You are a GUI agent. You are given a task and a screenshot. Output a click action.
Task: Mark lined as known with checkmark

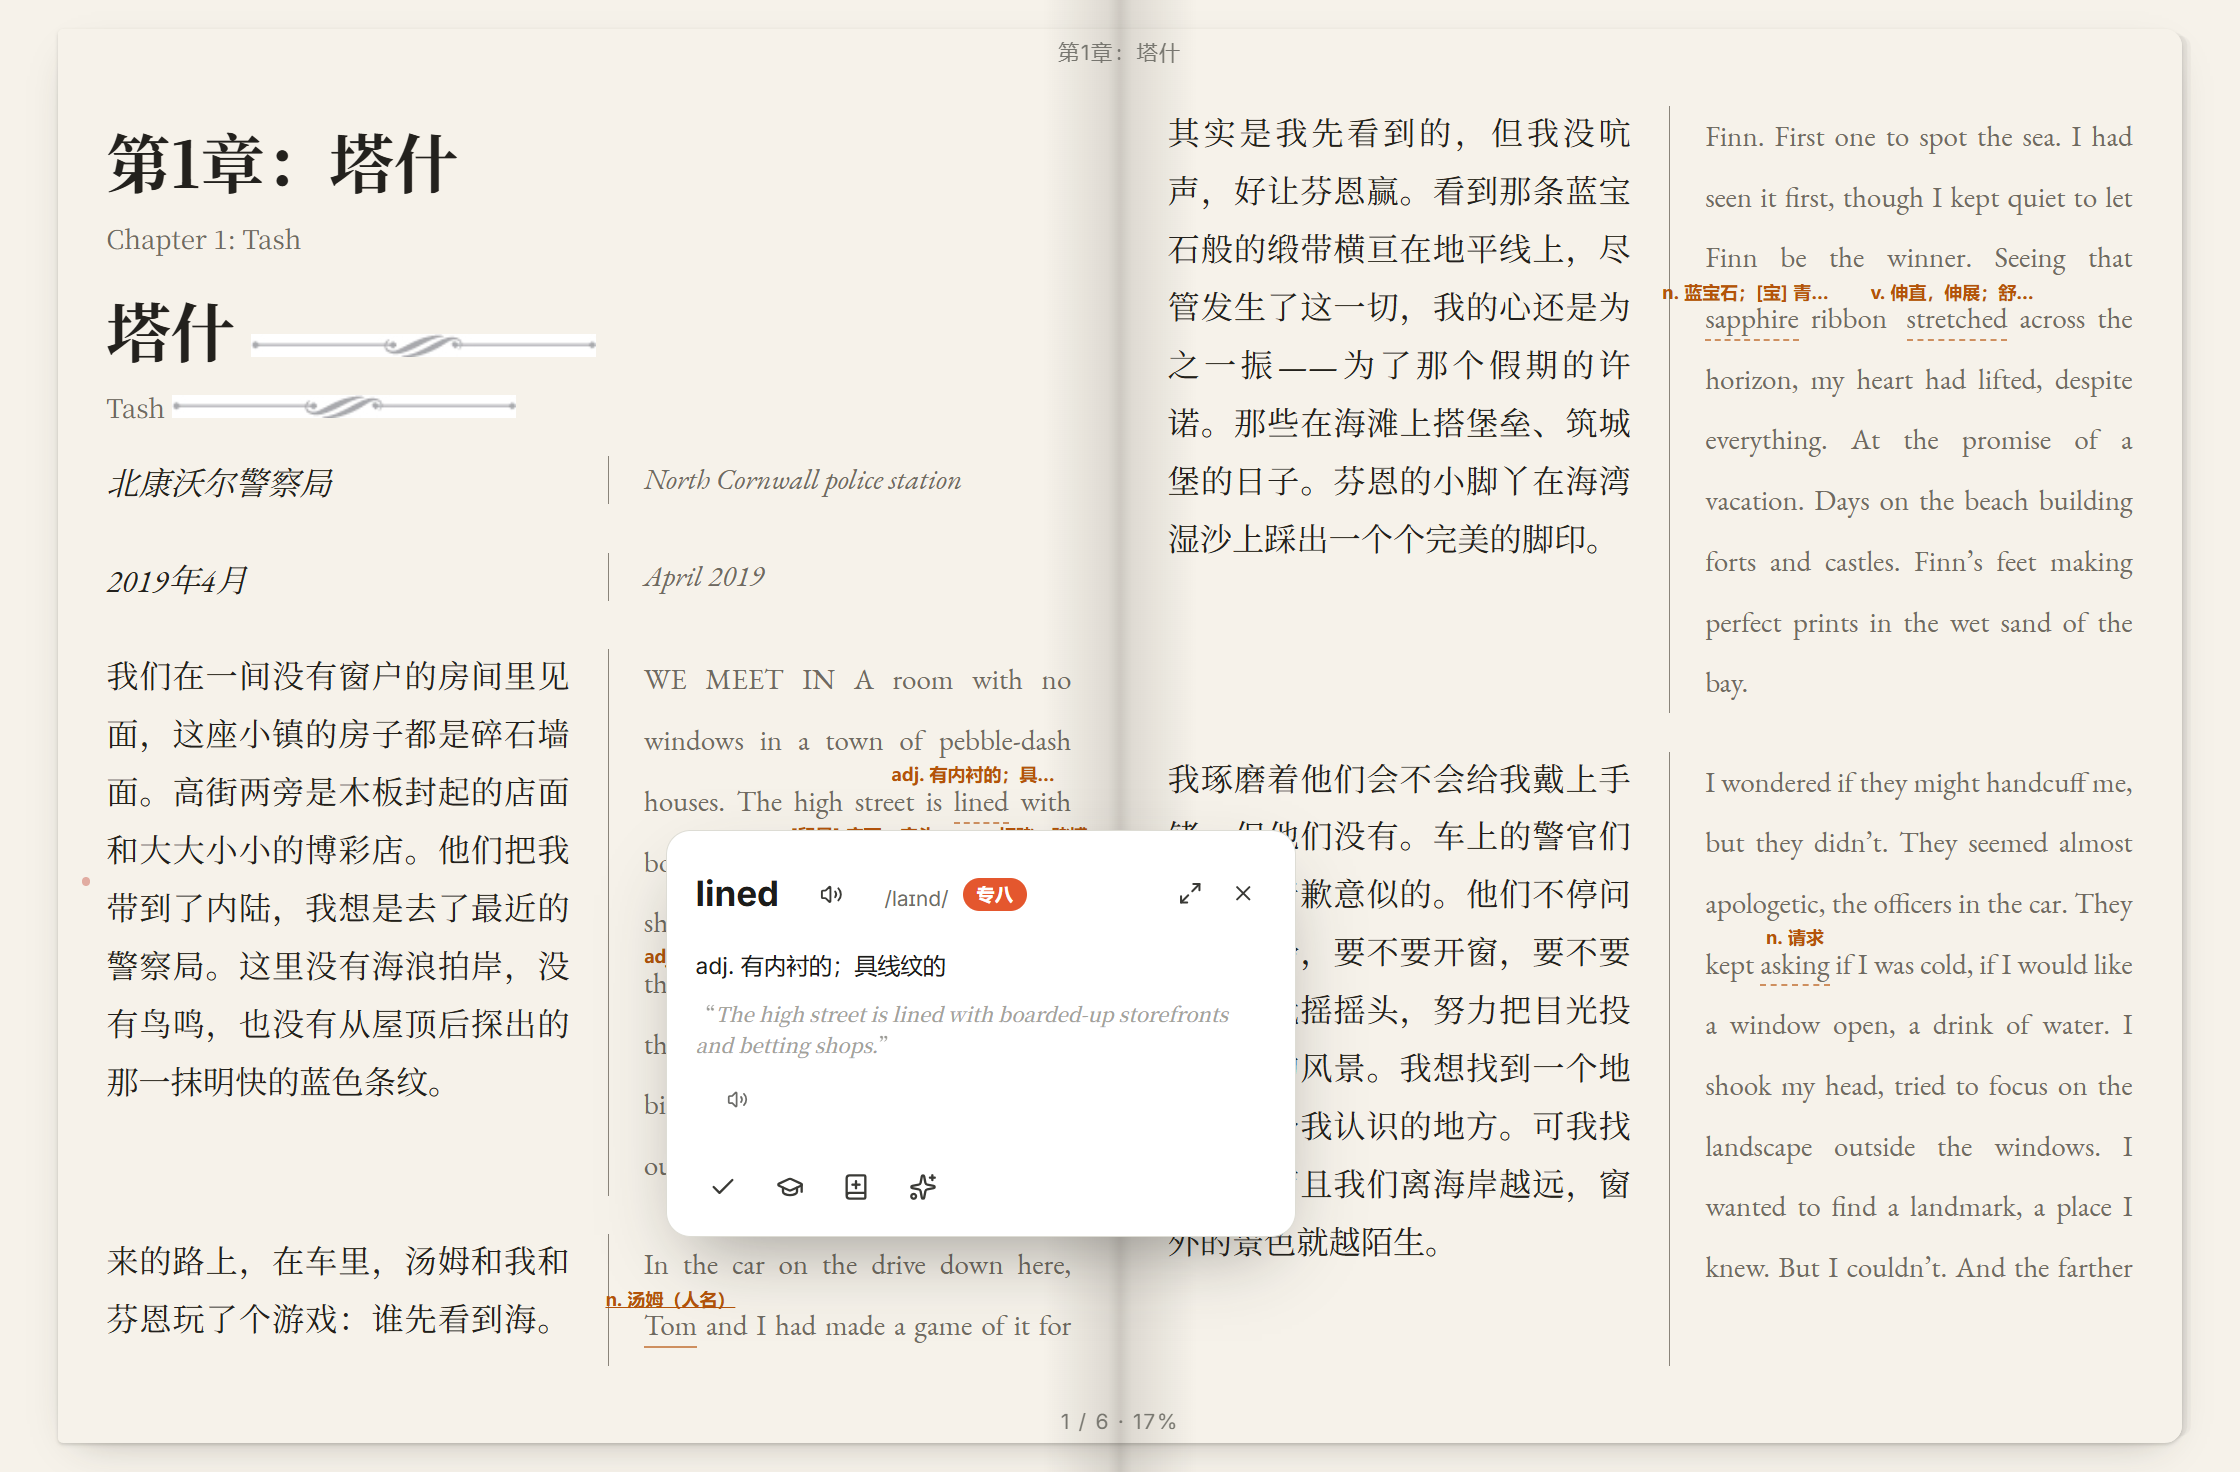pyautogui.click(x=723, y=1187)
